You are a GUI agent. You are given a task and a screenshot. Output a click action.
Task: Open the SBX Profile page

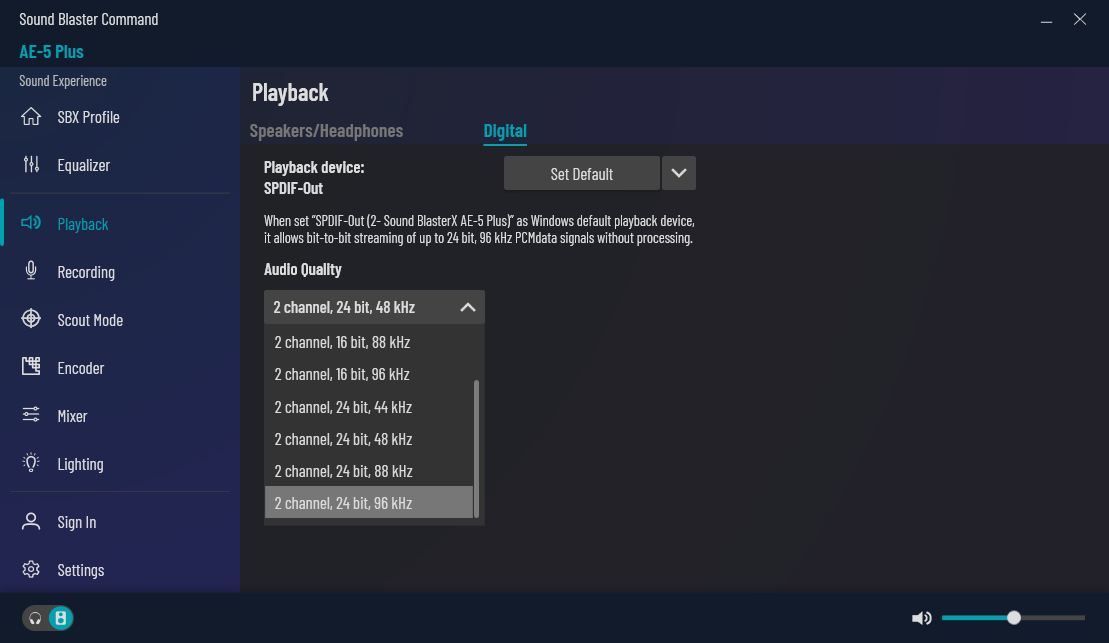(88, 117)
